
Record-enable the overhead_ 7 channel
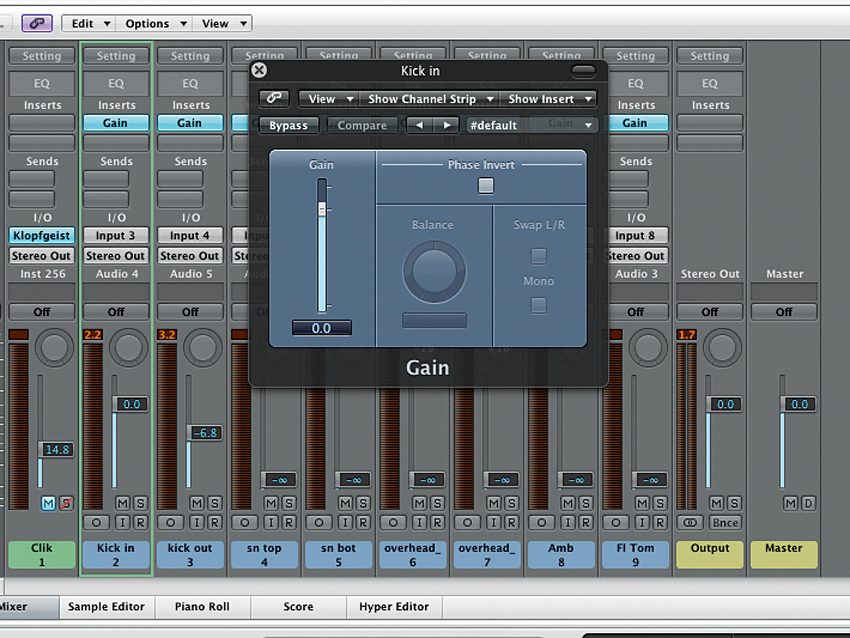tap(511, 523)
